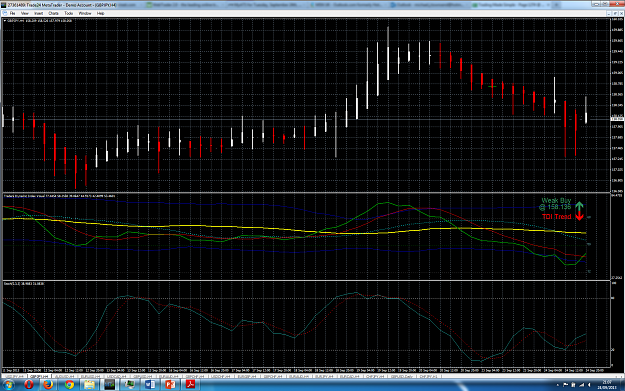Image resolution: width=625 pixels, height=391 pixels.
Task: Open the Insert menu
Action: 38,13
